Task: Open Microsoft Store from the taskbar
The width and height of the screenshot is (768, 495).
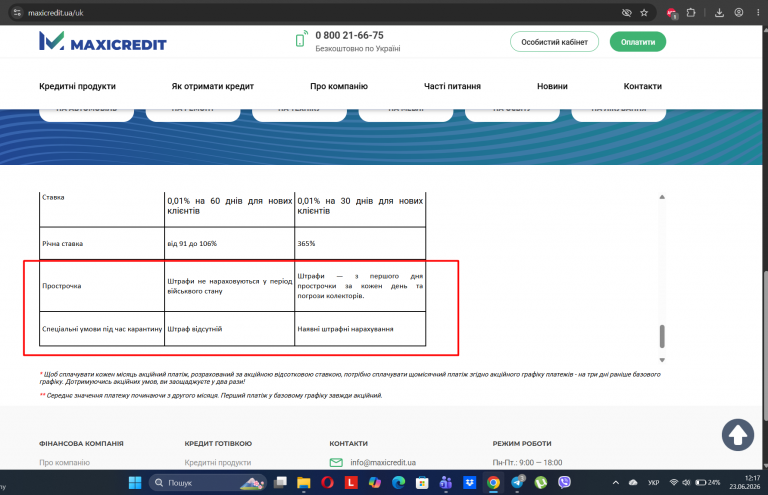Action: point(422,483)
